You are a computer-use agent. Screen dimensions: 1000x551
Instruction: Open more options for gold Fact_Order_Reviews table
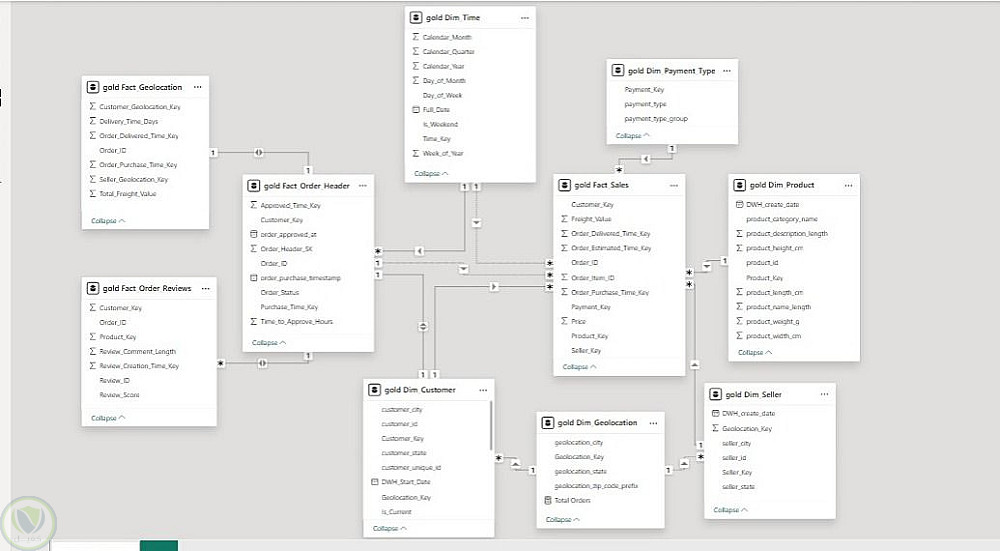pyautogui.click(x=205, y=288)
